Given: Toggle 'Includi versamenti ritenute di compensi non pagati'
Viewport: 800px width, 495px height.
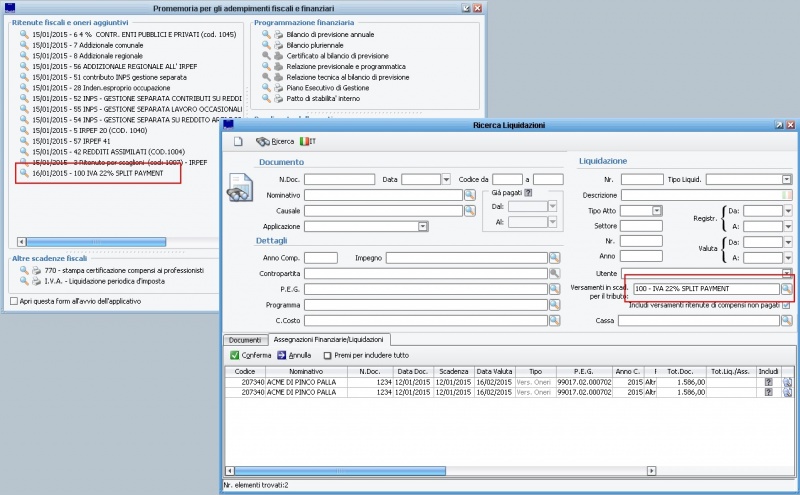Looking at the screenshot, I should 787,305.
